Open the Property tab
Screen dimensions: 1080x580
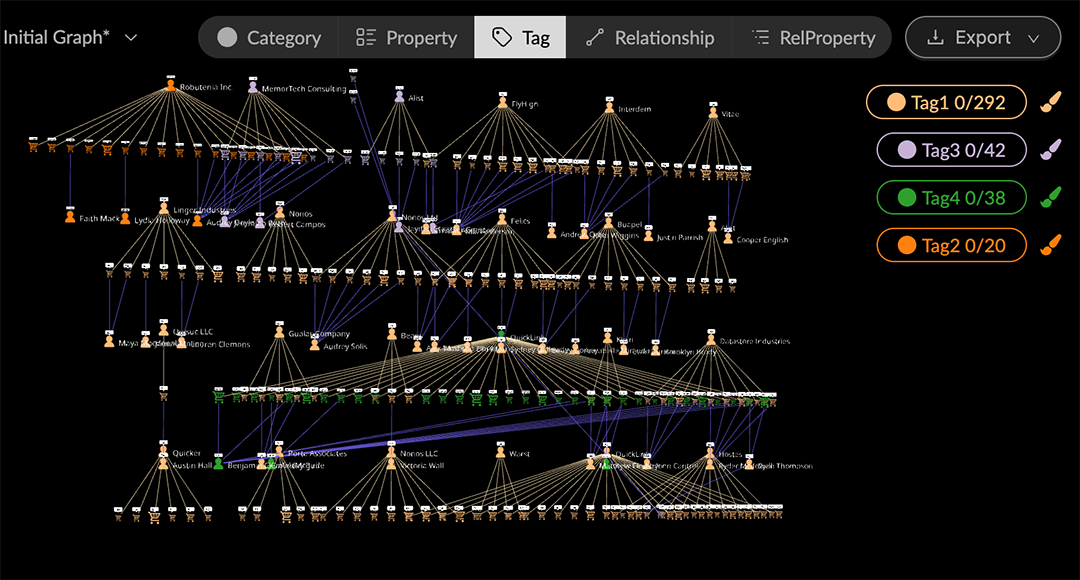[x=406, y=38]
